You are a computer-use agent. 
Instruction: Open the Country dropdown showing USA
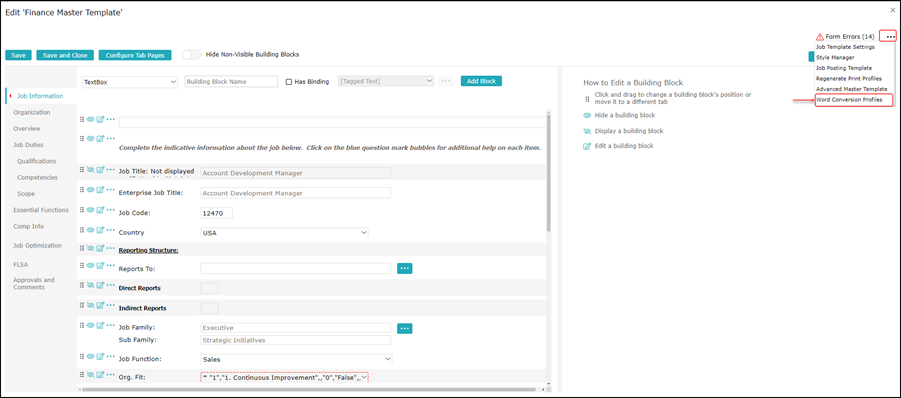tap(284, 233)
